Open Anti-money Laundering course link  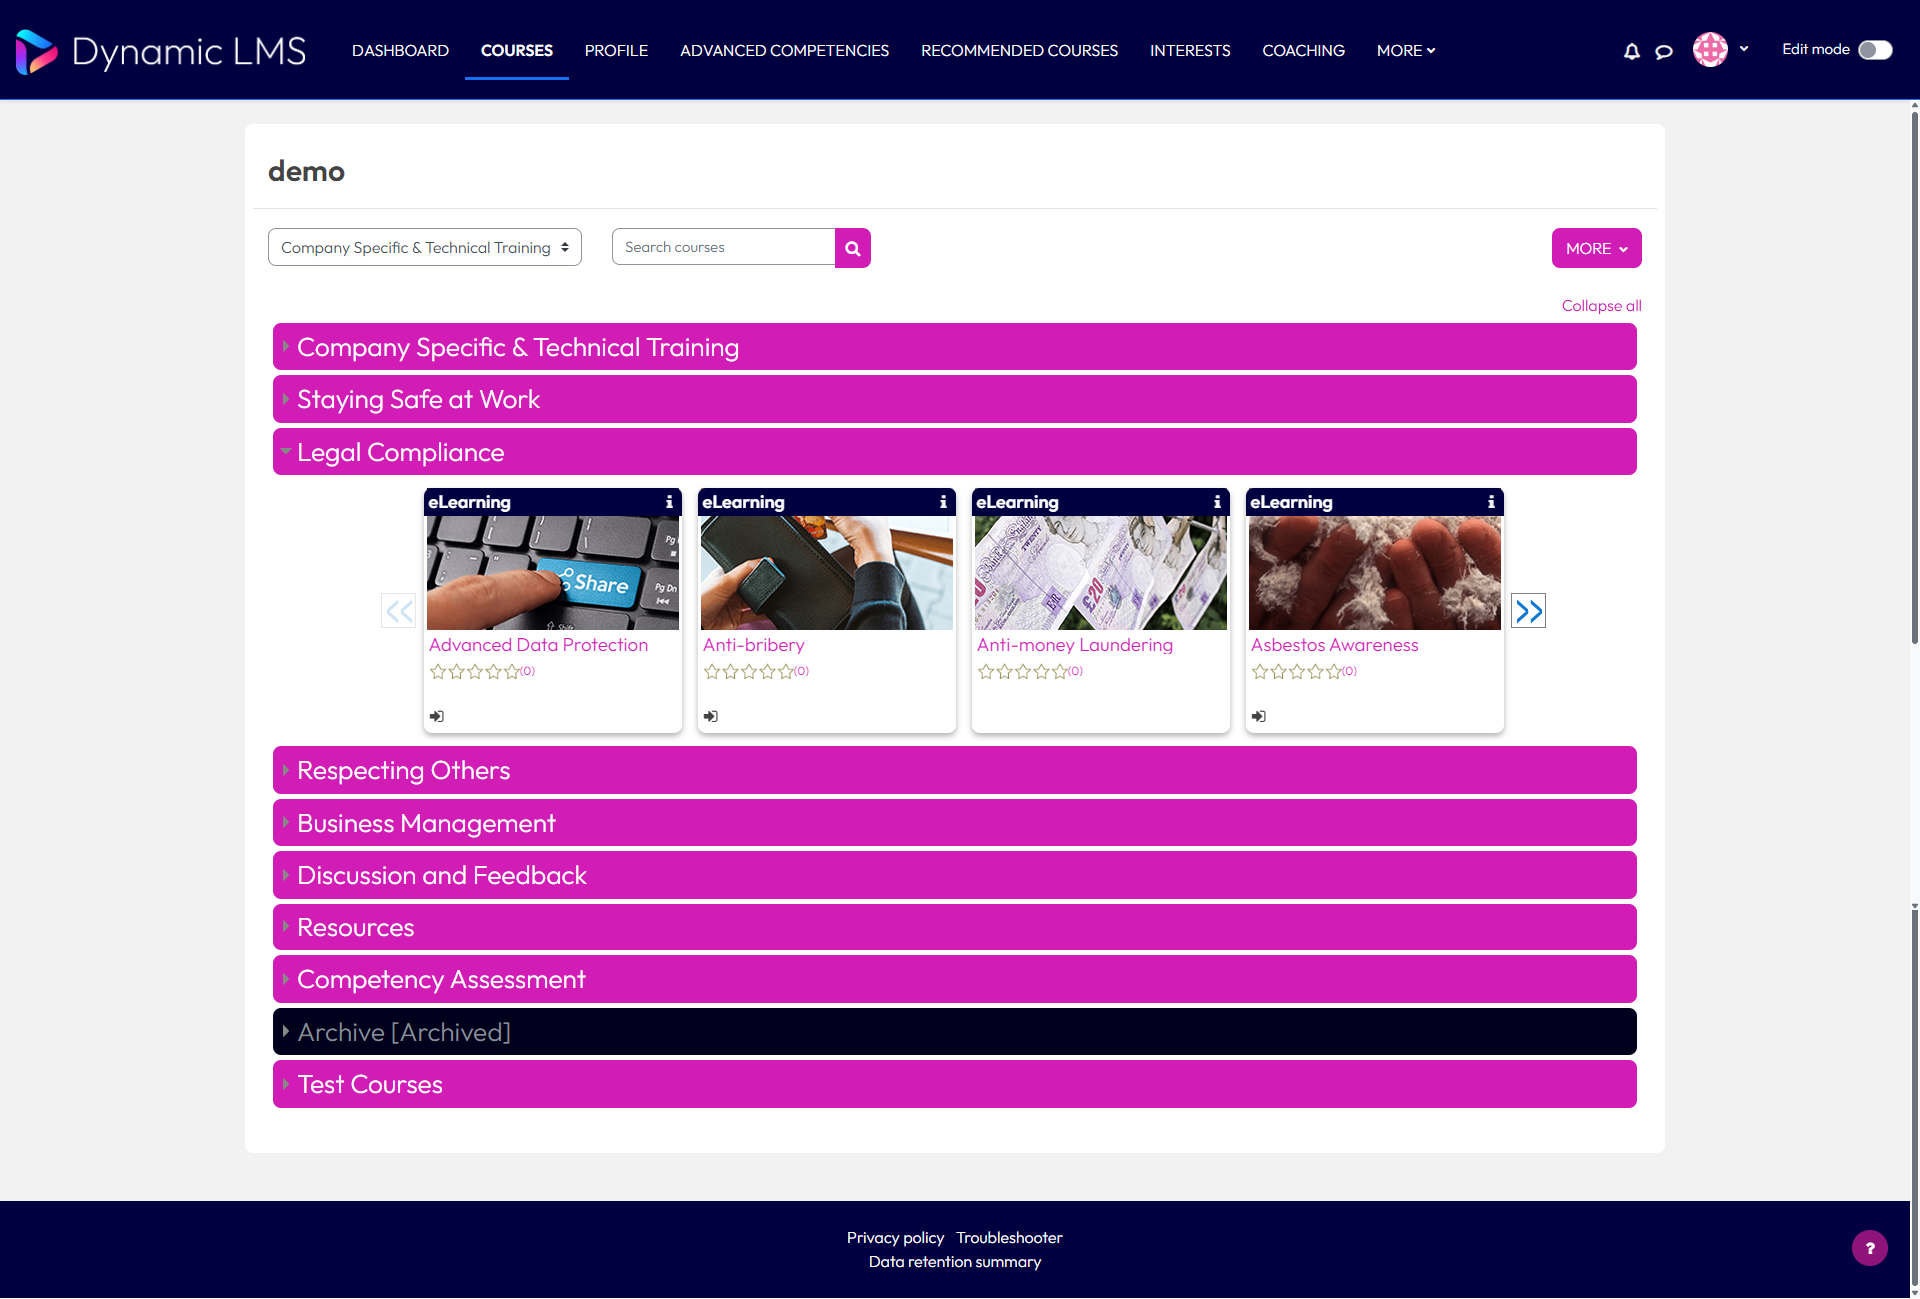1074,645
